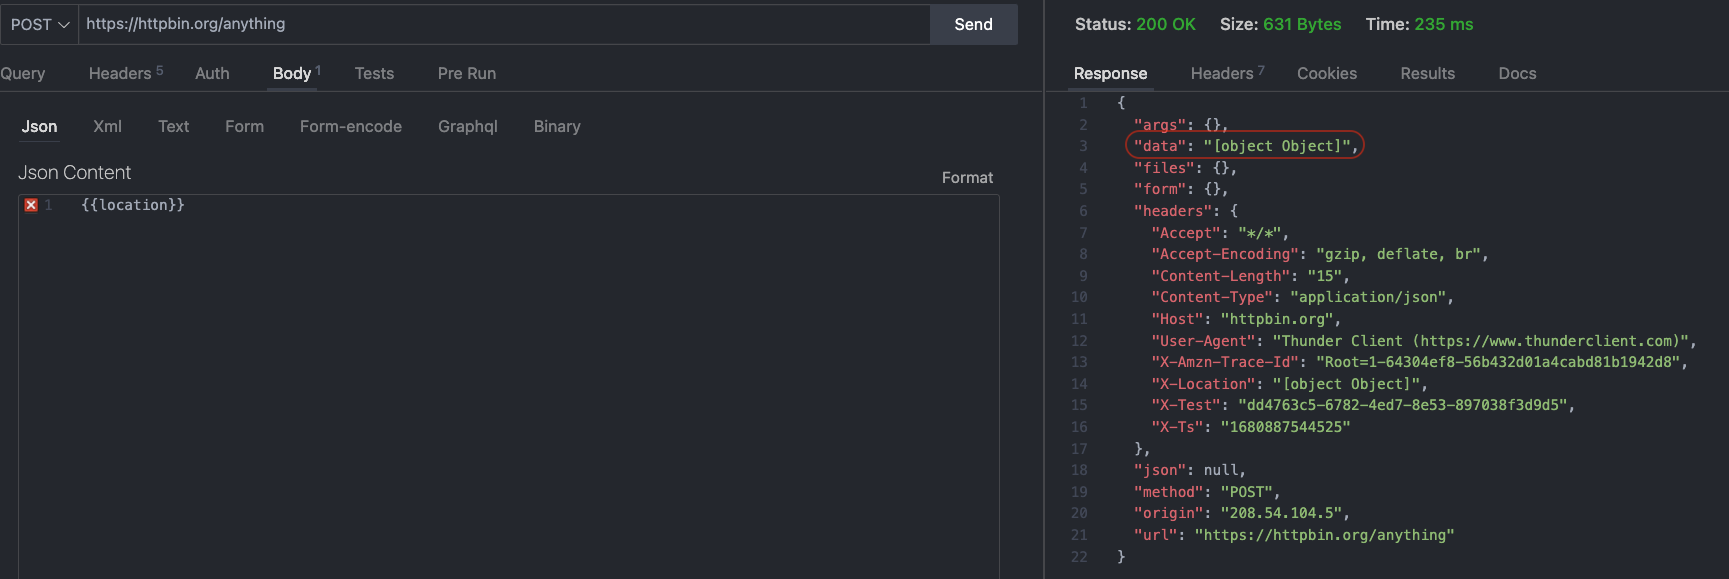Viewport: 1729px width, 579px height.
Task: Open the Pre Run tab
Action: (x=466, y=73)
